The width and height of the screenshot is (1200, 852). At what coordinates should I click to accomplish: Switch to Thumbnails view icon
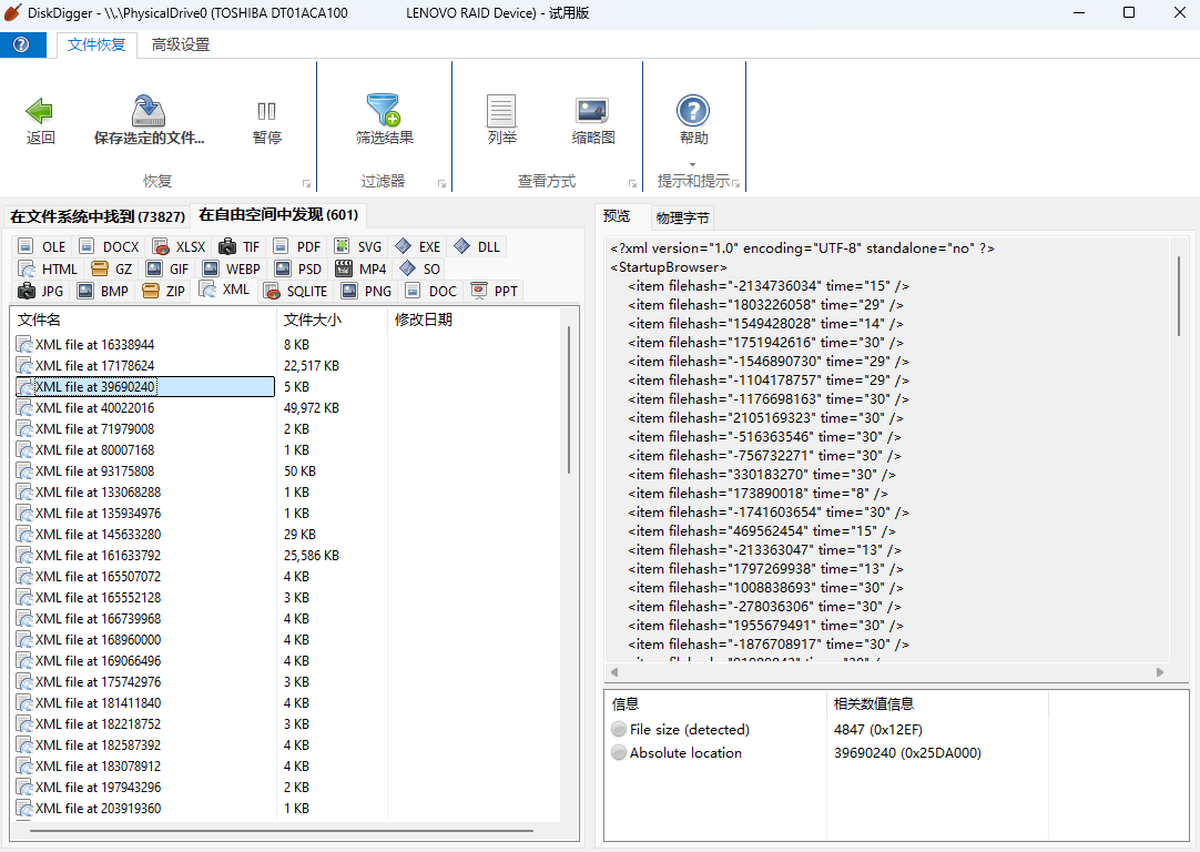(593, 111)
